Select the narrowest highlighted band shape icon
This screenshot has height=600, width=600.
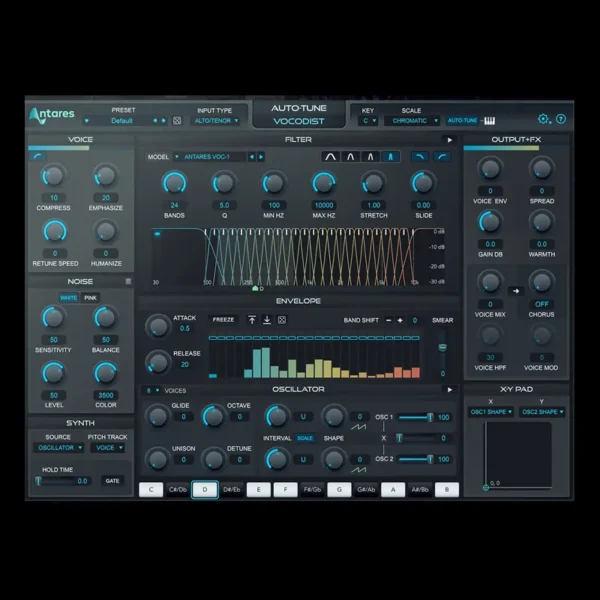390,157
